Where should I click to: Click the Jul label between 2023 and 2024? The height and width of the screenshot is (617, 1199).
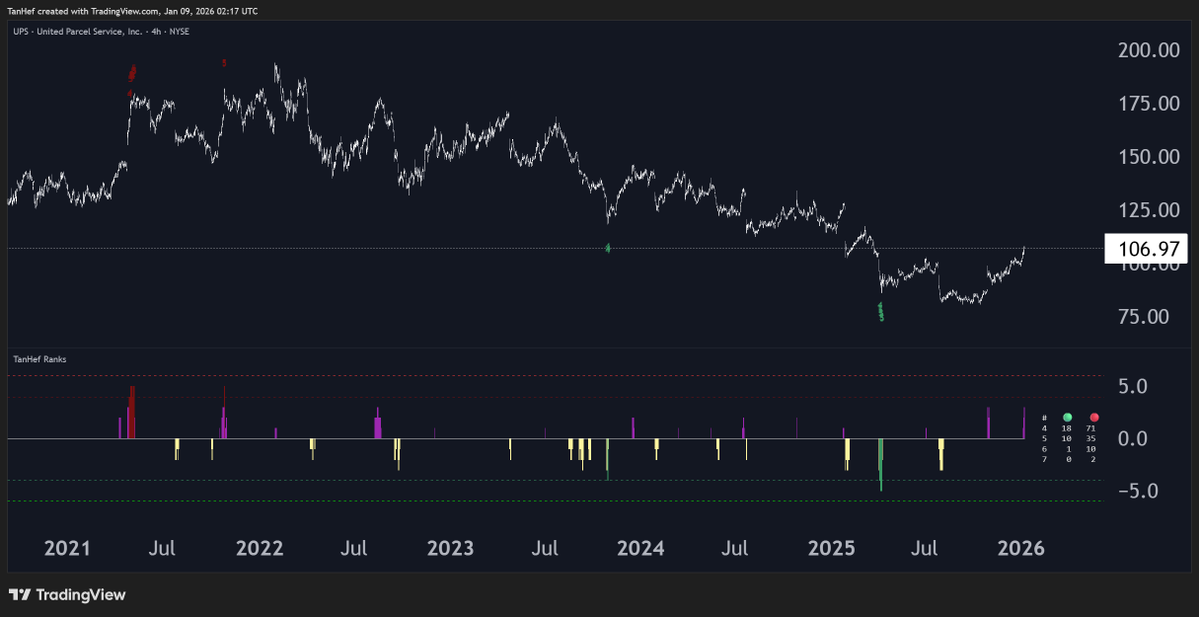pos(544,548)
